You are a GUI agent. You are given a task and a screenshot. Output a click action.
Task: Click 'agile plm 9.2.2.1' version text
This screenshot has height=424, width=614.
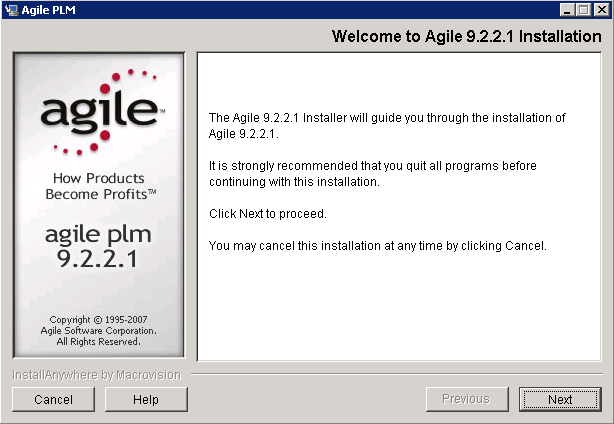coord(98,247)
